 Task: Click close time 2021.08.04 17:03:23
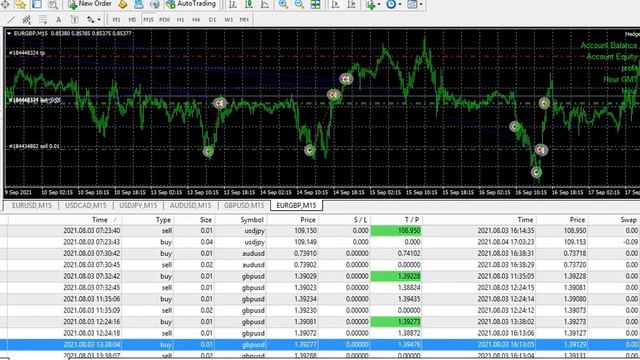505,242
